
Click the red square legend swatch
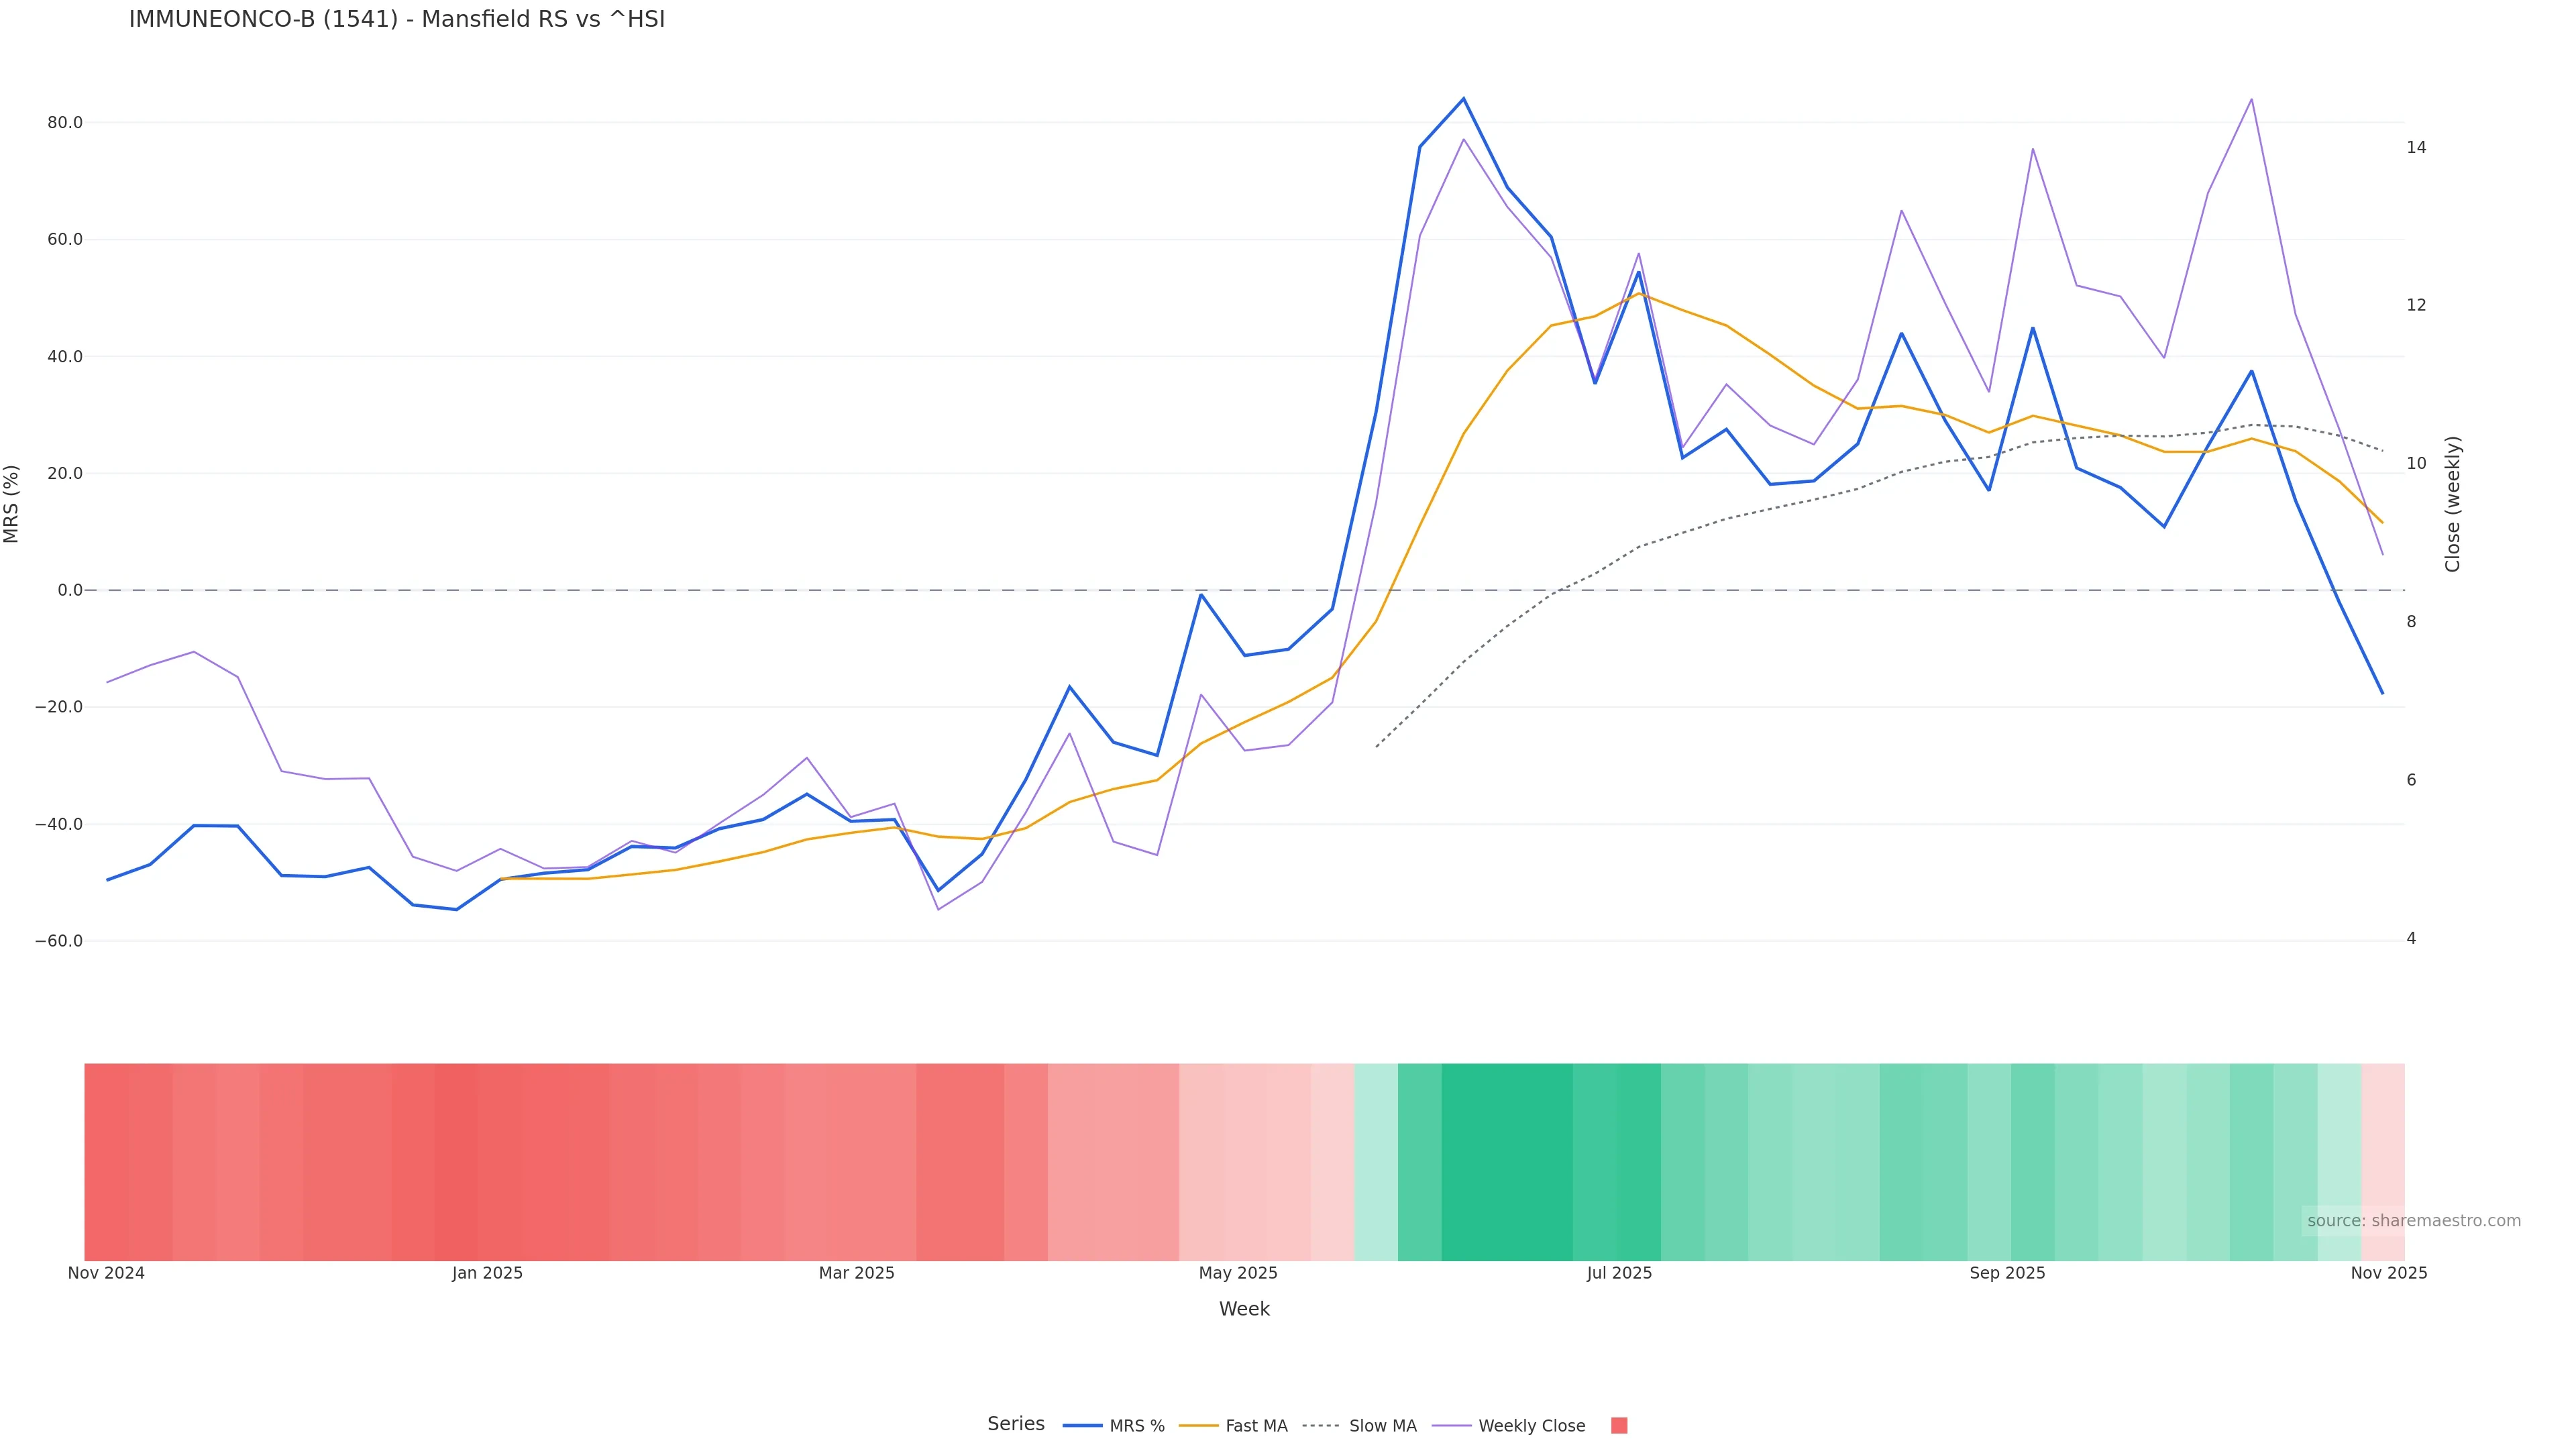1619,1426
